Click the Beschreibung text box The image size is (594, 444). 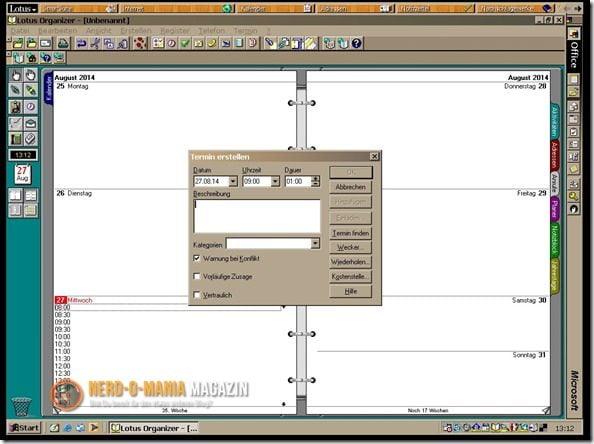(x=257, y=216)
